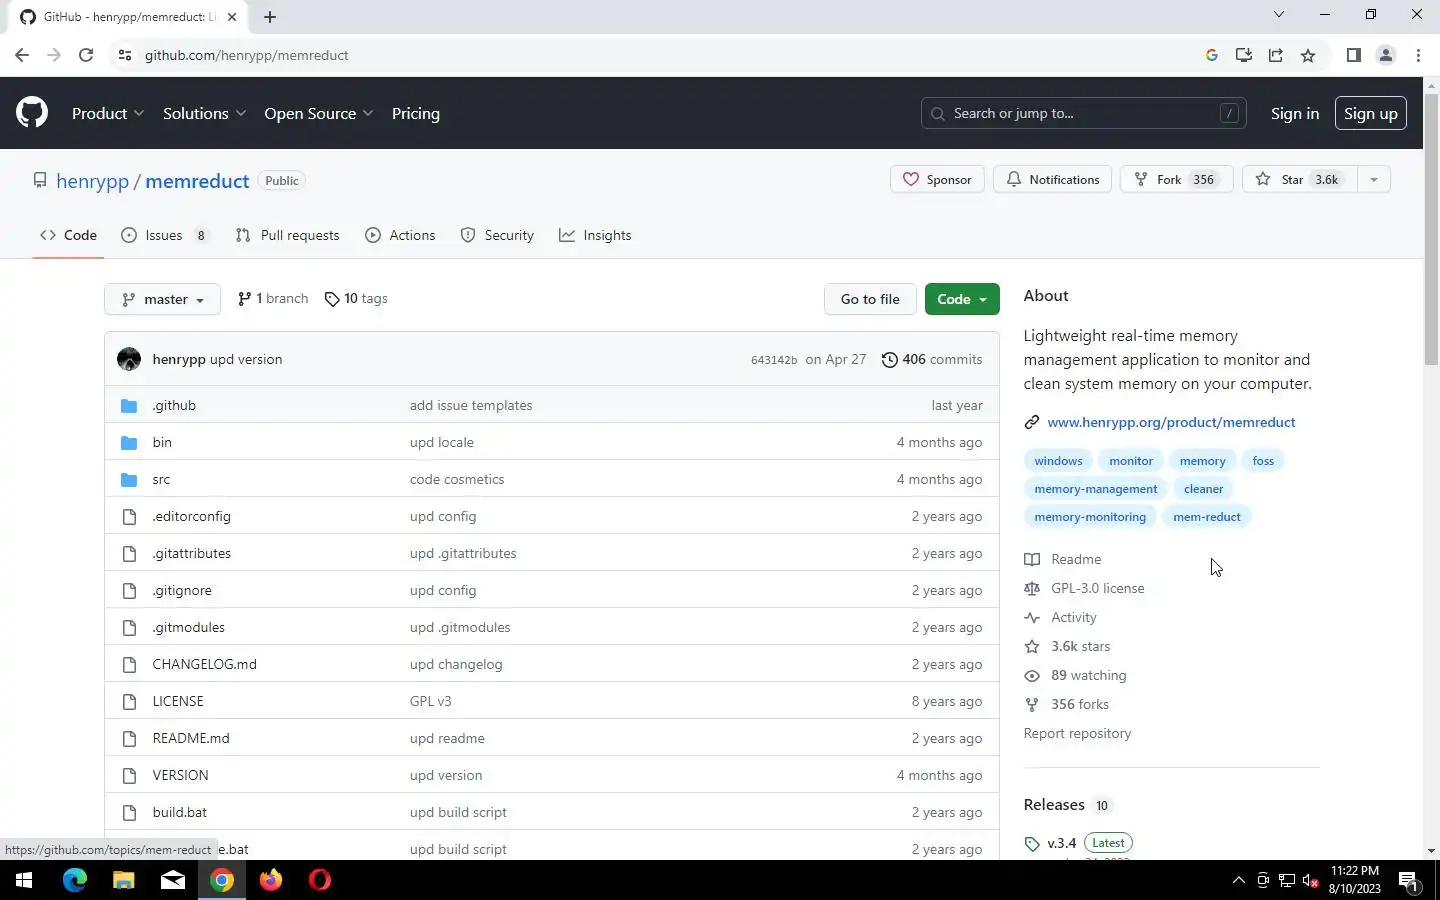Click the link icon beside the henrypp.org URL
Screen dimensions: 1440x900
[1032, 422]
